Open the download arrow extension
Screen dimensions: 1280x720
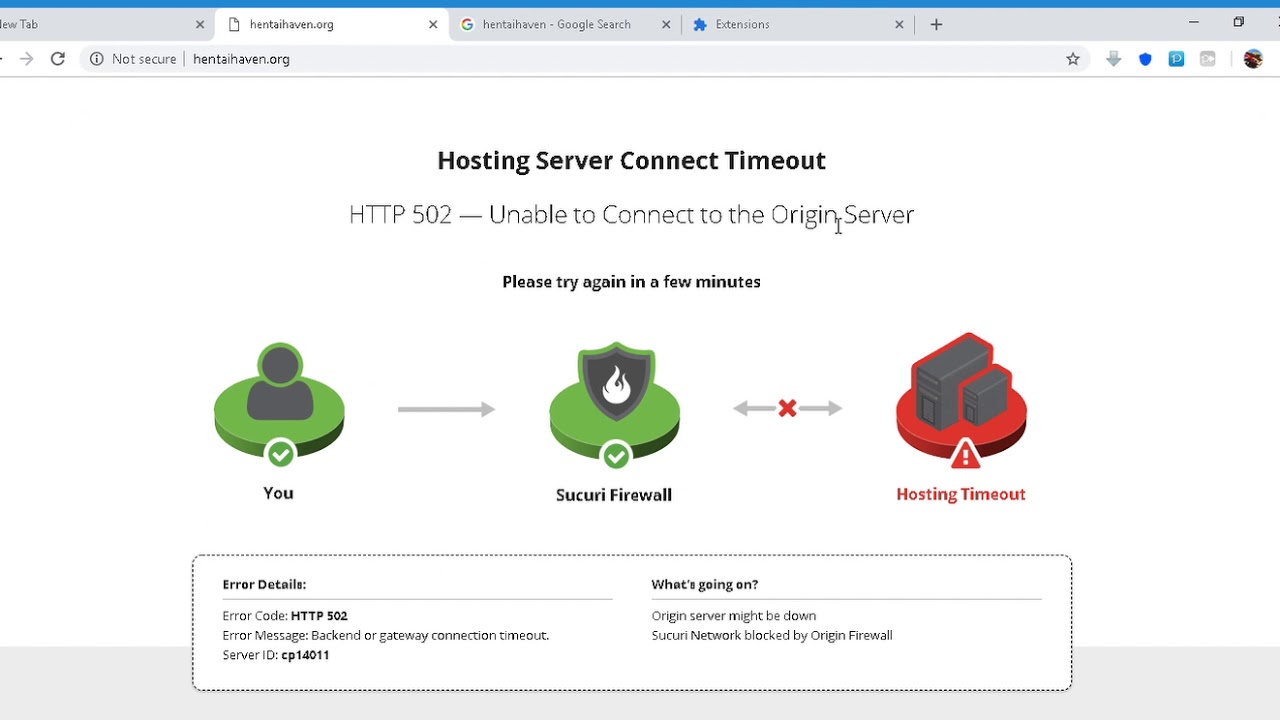tap(1113, 59)
